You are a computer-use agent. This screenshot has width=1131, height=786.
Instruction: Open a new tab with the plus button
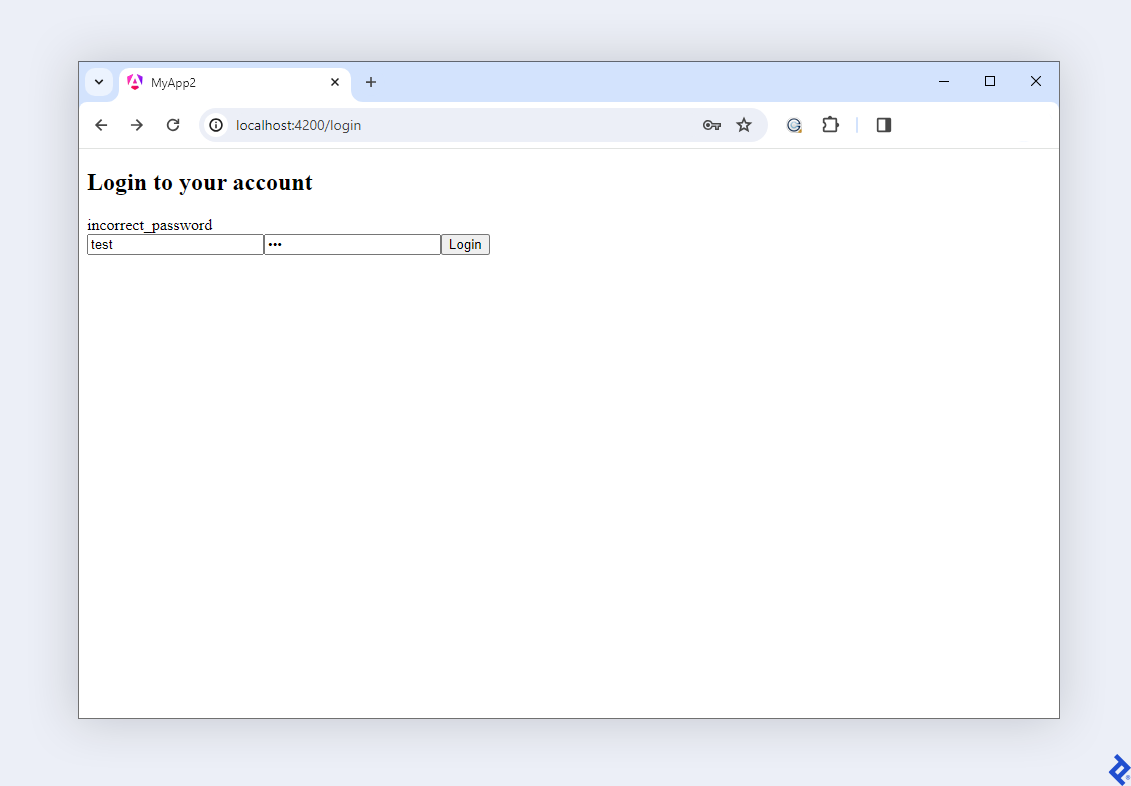point(371,82)
